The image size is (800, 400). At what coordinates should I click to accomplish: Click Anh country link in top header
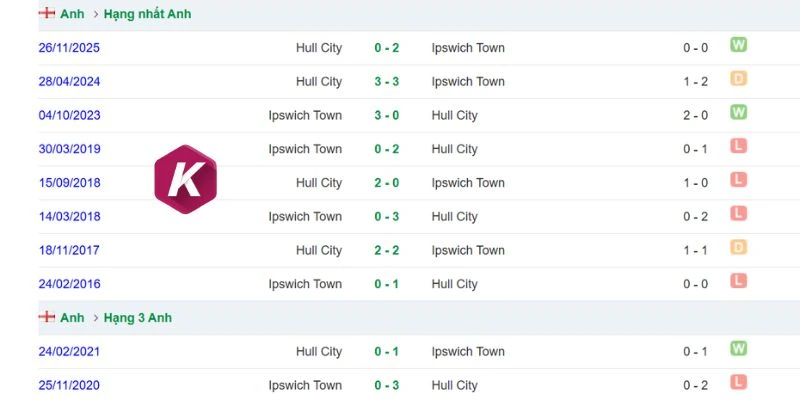tap(72, 14)
